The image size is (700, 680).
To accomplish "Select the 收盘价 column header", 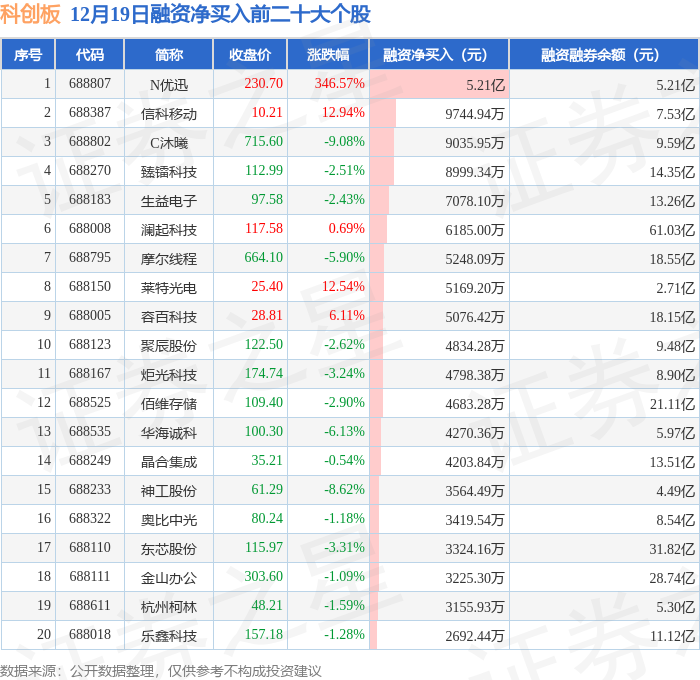I will (250, 54).
